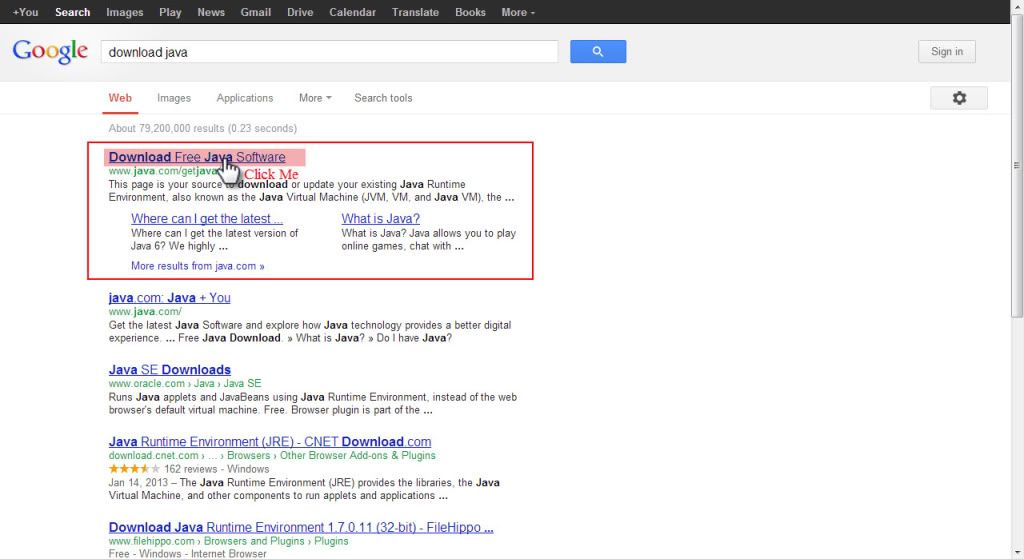Open Translate from the top bar
Screen dimensions: 1024x559
tap(415, 12)
